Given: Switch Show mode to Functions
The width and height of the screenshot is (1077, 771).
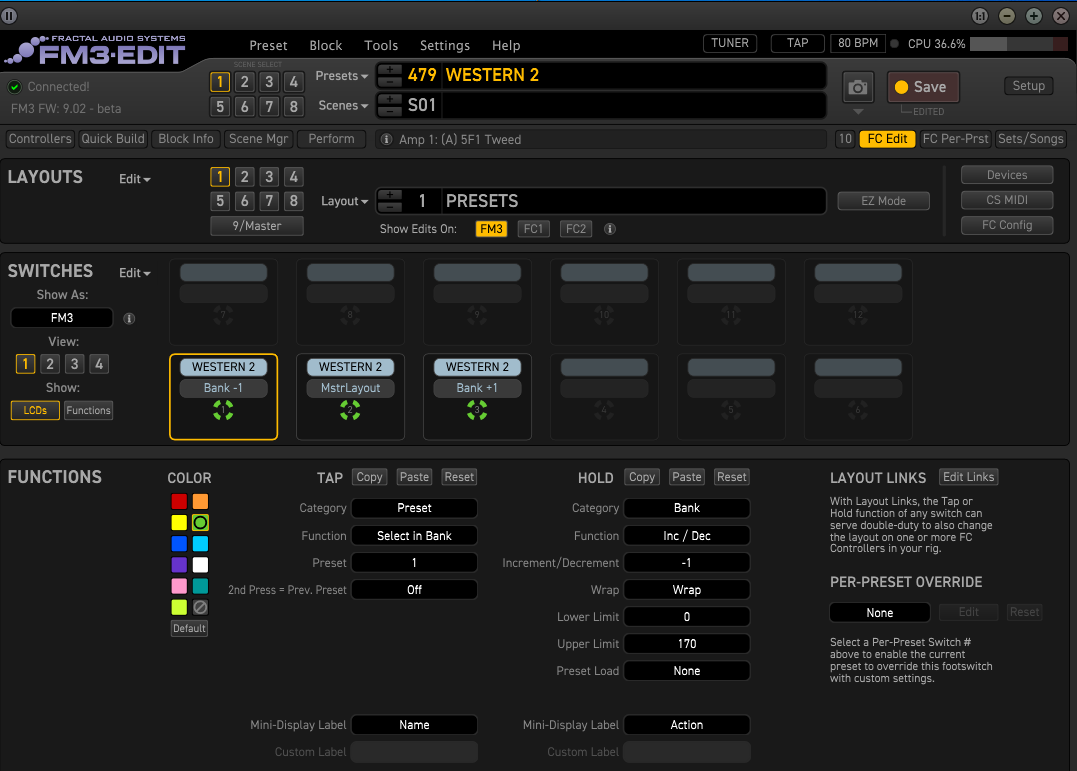Looking at the screenshot, I should point(88,410).
